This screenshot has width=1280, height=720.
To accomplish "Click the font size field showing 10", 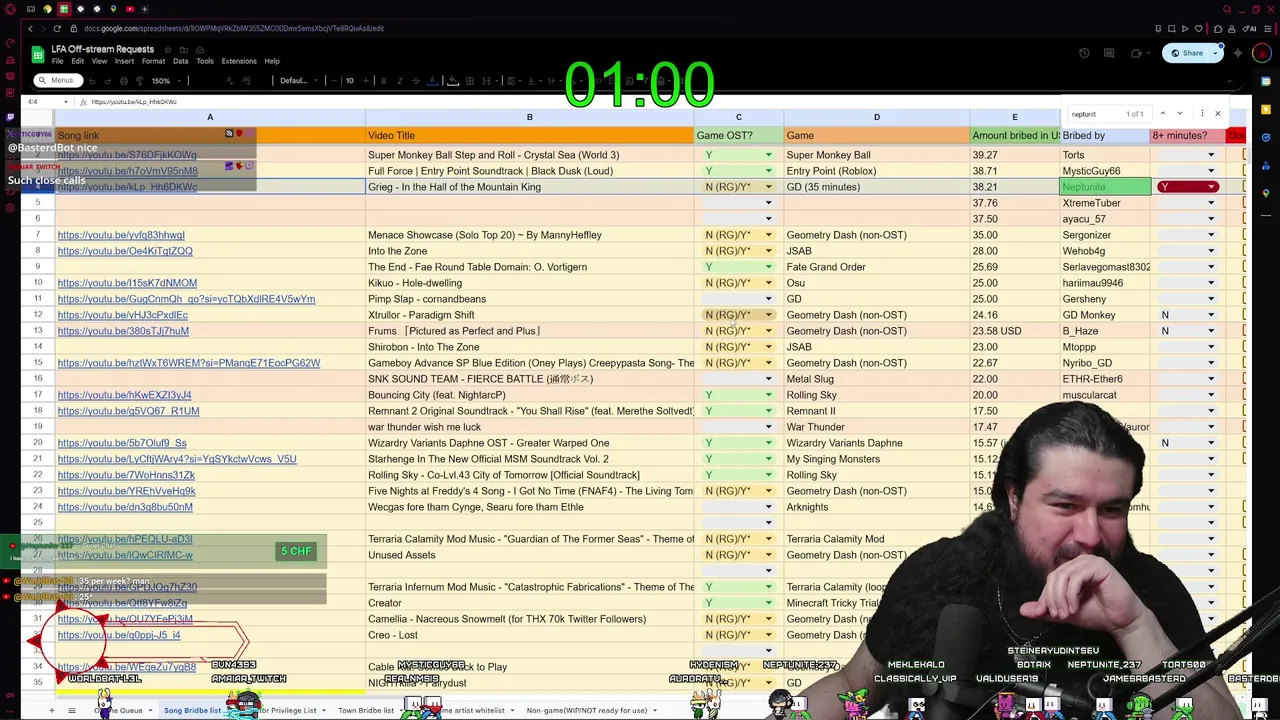I will [x=350, y=81].
